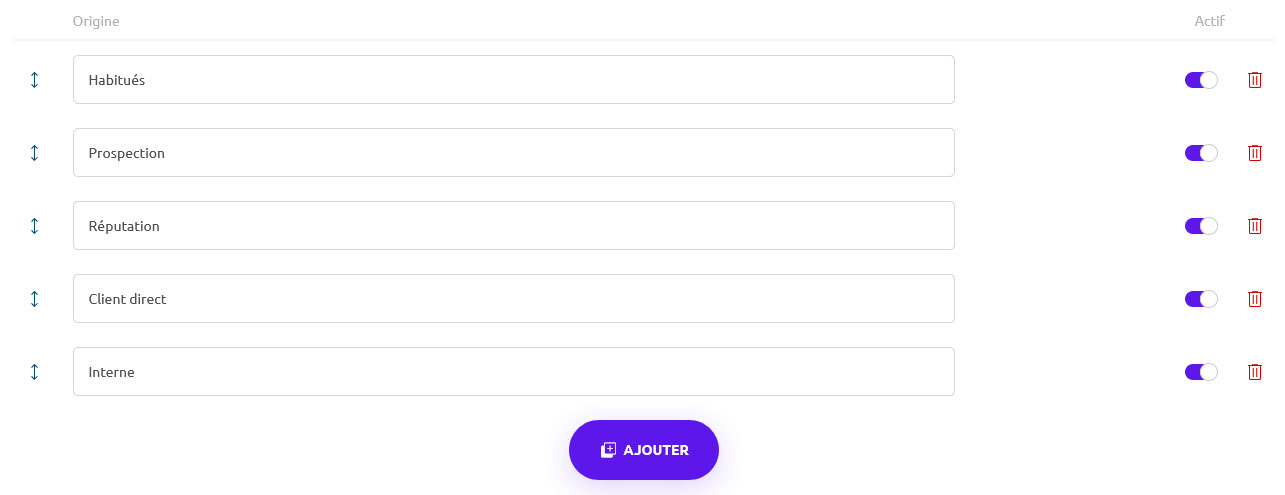Select the Interne origin input field

(513, 372)
